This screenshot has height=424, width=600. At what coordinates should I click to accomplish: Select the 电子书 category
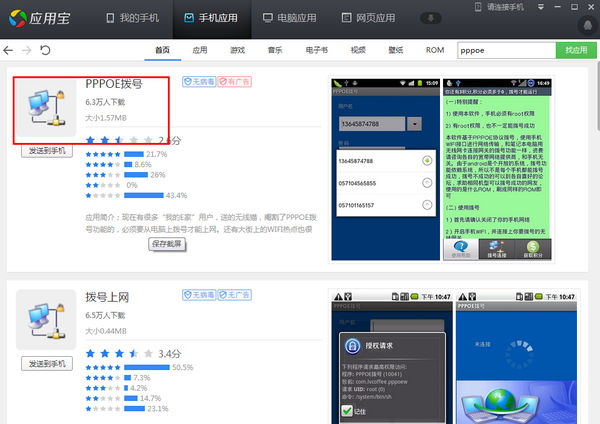point(317,50)
